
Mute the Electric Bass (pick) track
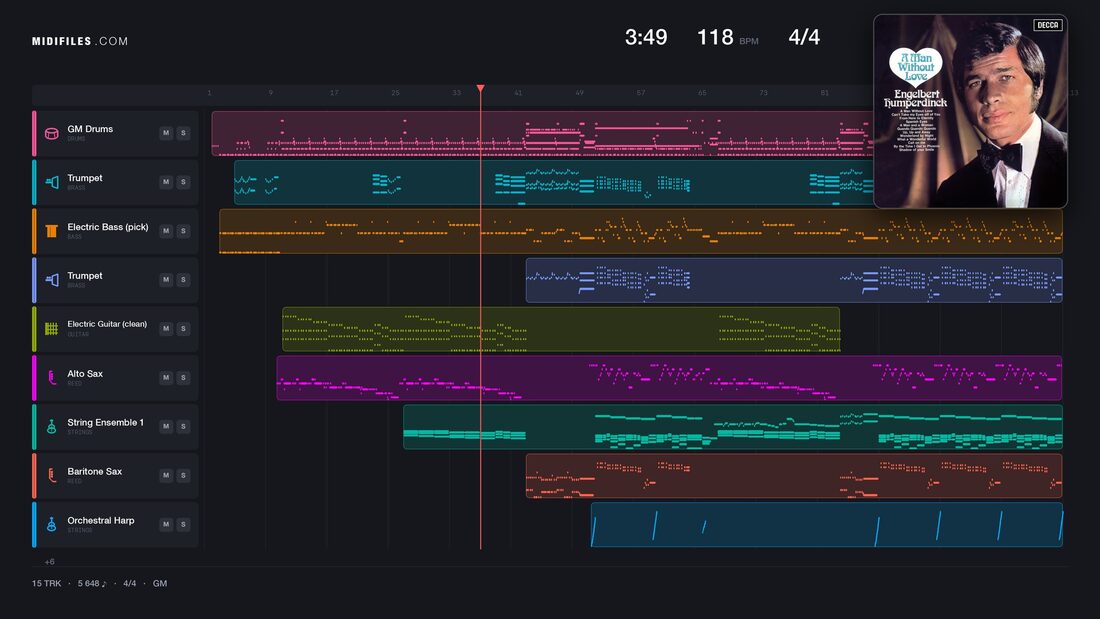point(166,231)
